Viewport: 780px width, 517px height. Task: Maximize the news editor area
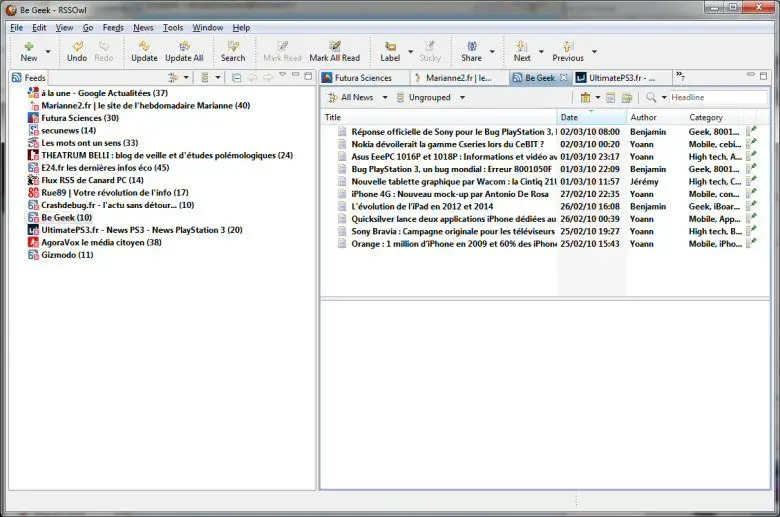click(764, 76)
